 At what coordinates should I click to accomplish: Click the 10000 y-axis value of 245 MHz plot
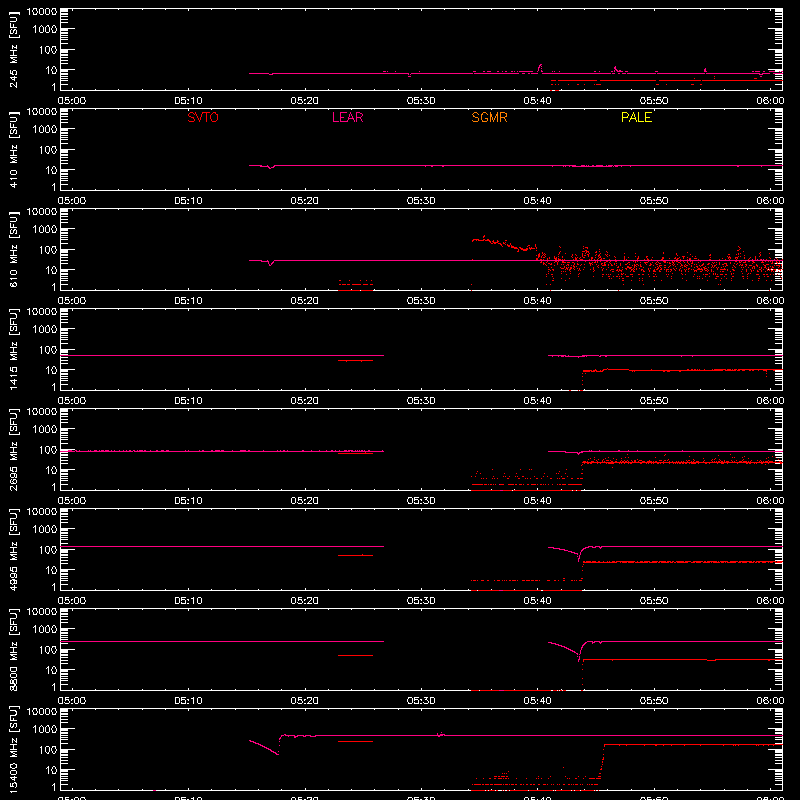42,12
